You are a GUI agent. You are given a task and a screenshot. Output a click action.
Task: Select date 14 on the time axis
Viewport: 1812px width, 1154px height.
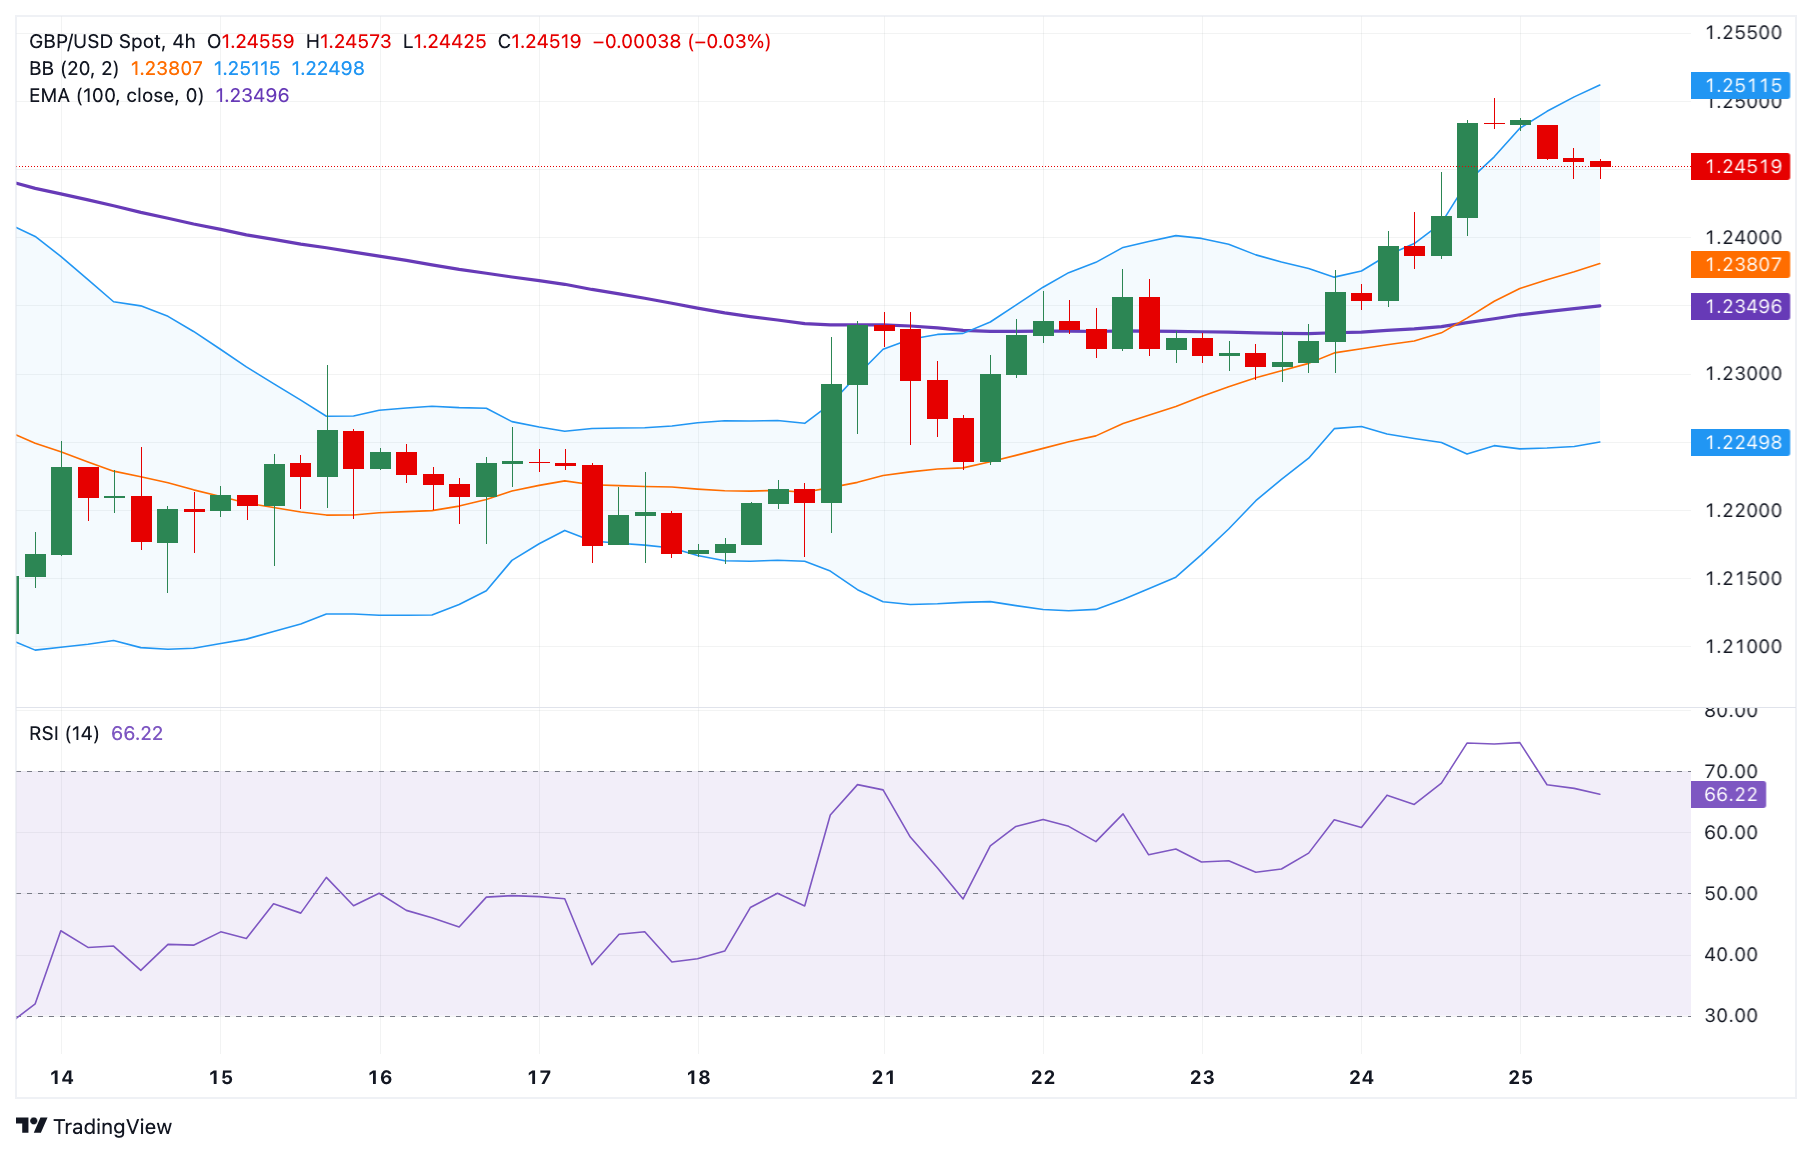click(62, 1077)
